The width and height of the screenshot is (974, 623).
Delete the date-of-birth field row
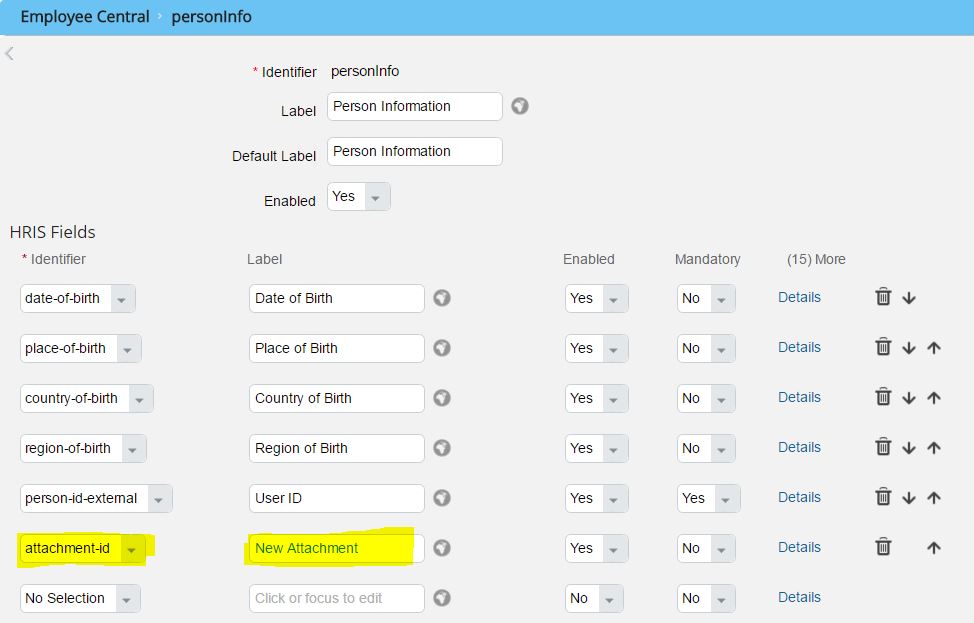click(883, 297)
